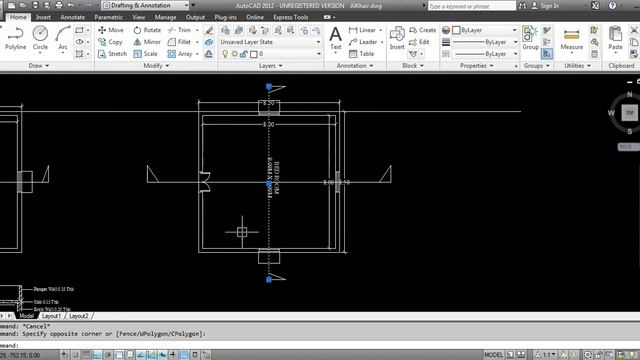Toggle layer 0 lock icon
640x360 pixels.
(x=244, y=54)
